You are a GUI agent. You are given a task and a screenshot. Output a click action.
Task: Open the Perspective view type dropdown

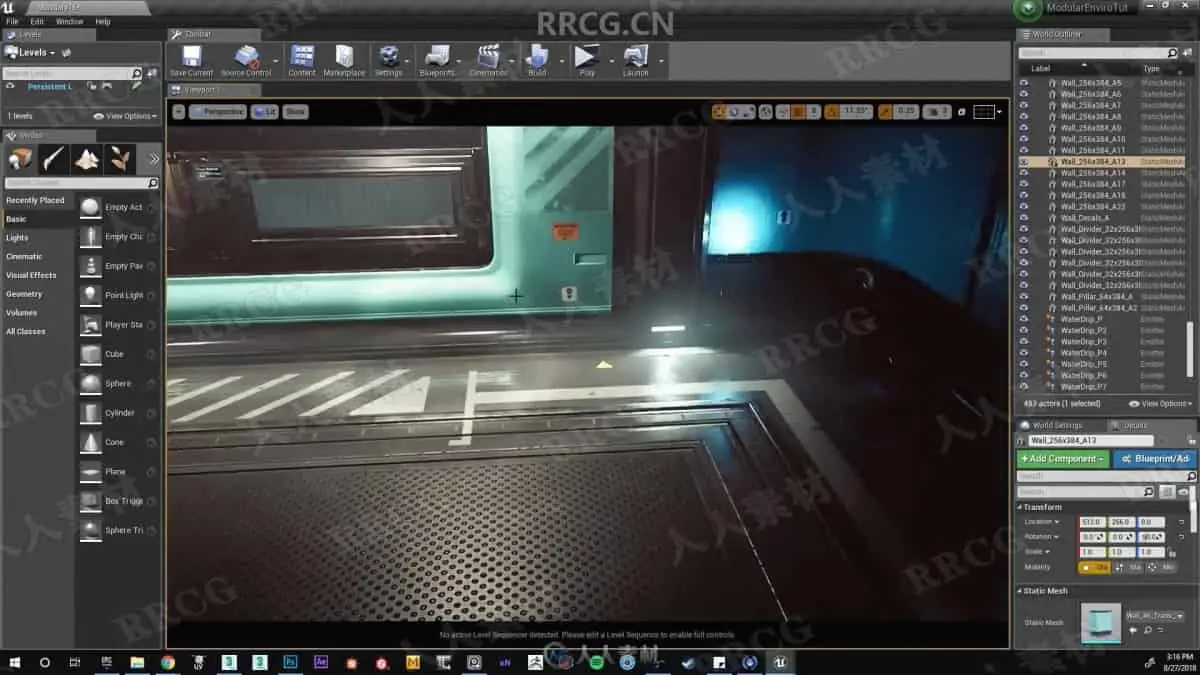(218, 112)
